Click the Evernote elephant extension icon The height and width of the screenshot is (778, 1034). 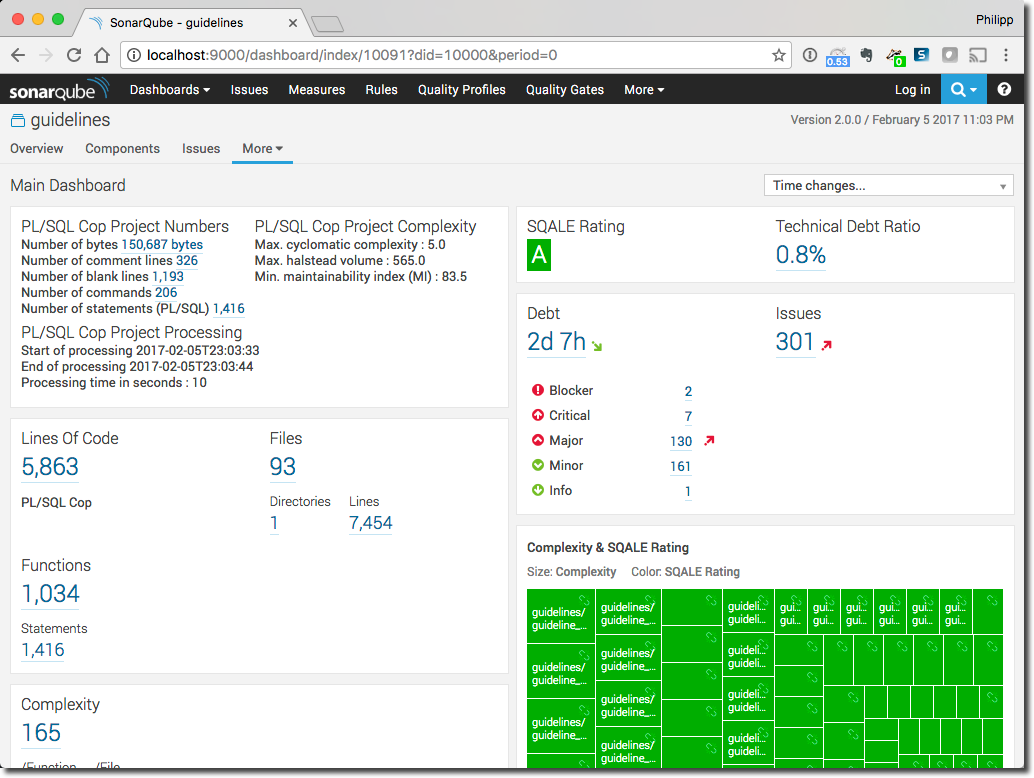tap(867, 55)
